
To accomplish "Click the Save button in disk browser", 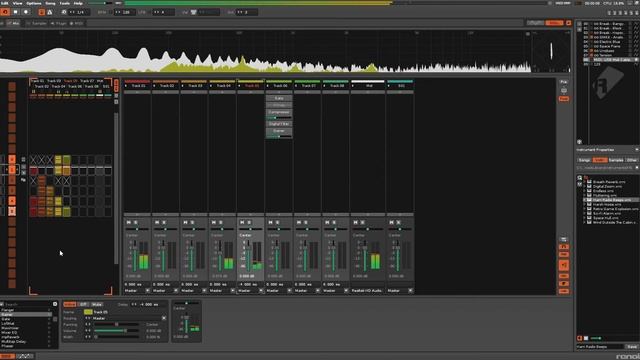I will 632,347.
